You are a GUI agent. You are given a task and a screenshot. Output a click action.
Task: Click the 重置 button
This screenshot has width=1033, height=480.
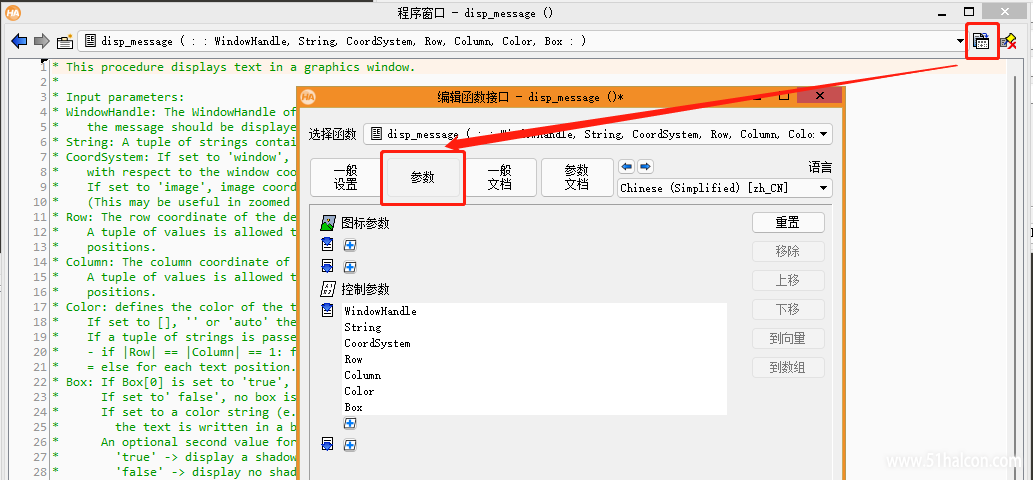(788, 223)
